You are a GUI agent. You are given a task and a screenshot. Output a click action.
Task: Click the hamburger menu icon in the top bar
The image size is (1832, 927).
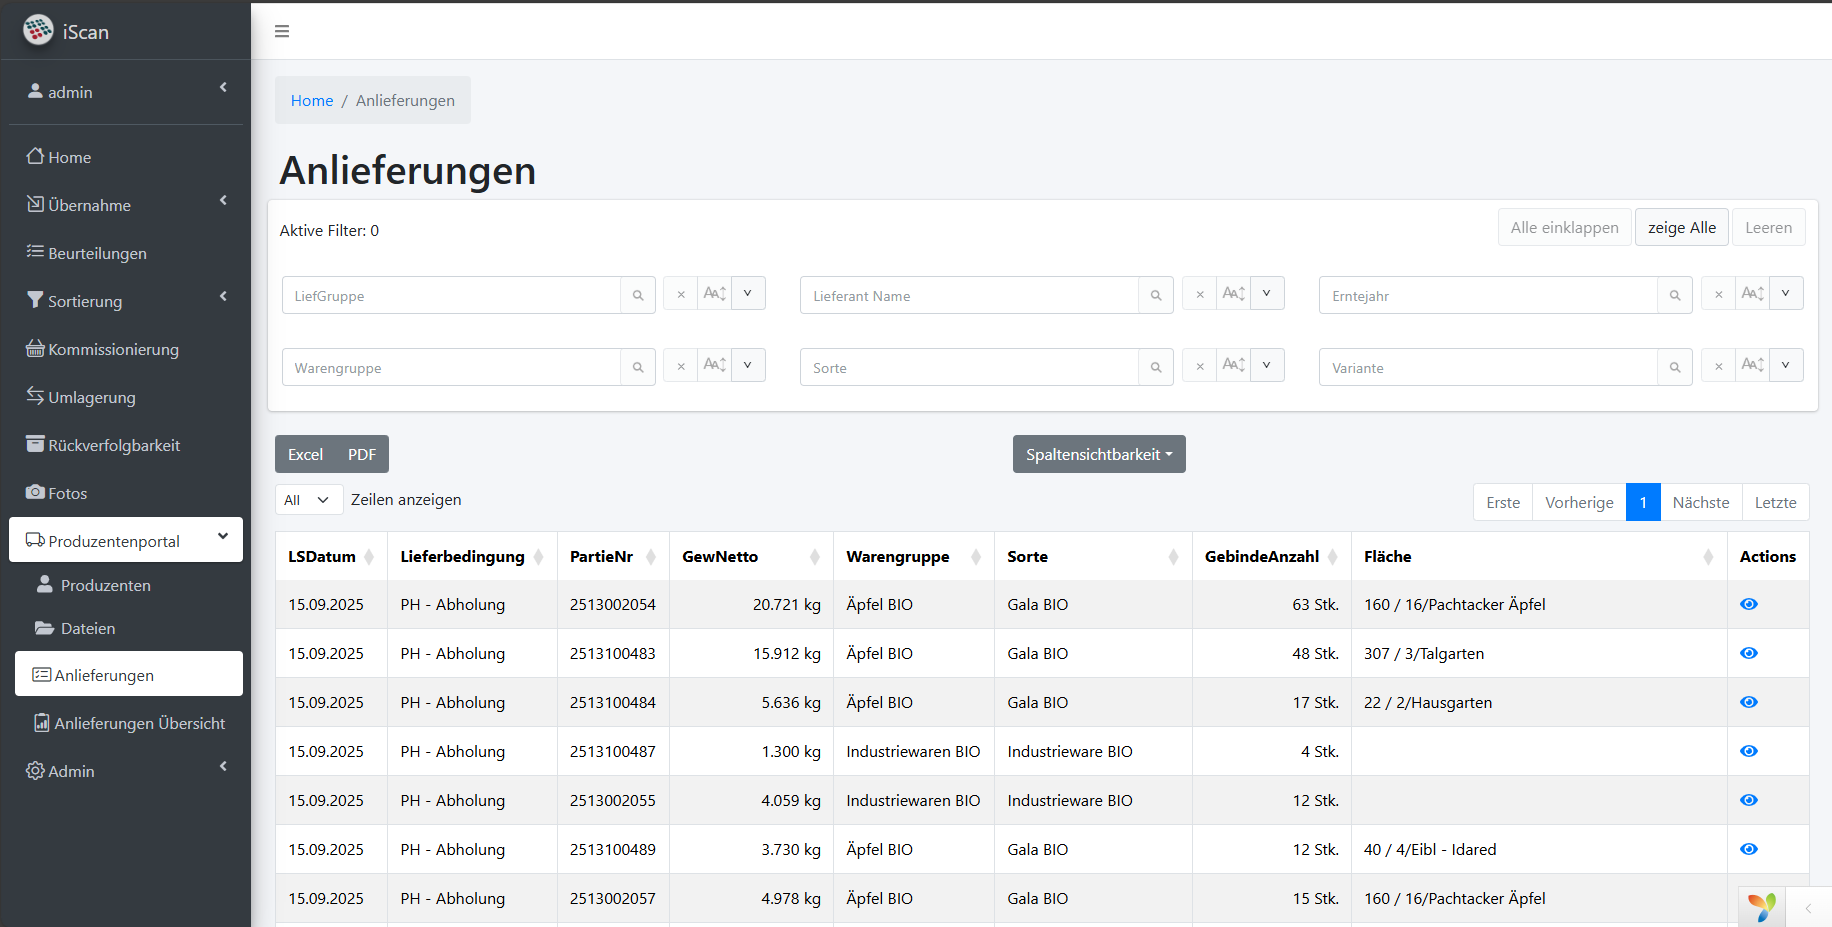[x=282, y=32]
